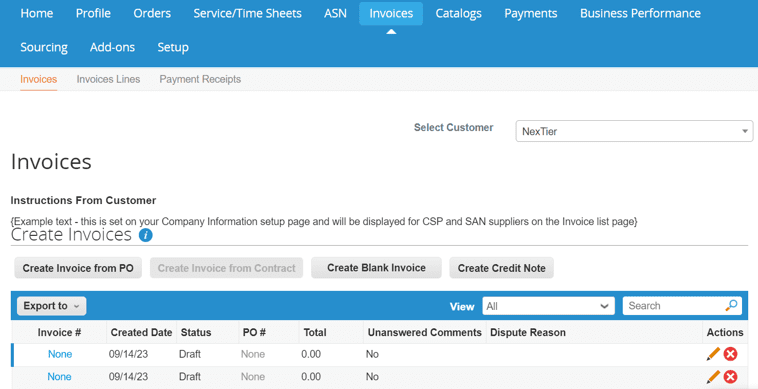758x389 pixels.
Task: Open the Business Performance menu
Action: 641,14
